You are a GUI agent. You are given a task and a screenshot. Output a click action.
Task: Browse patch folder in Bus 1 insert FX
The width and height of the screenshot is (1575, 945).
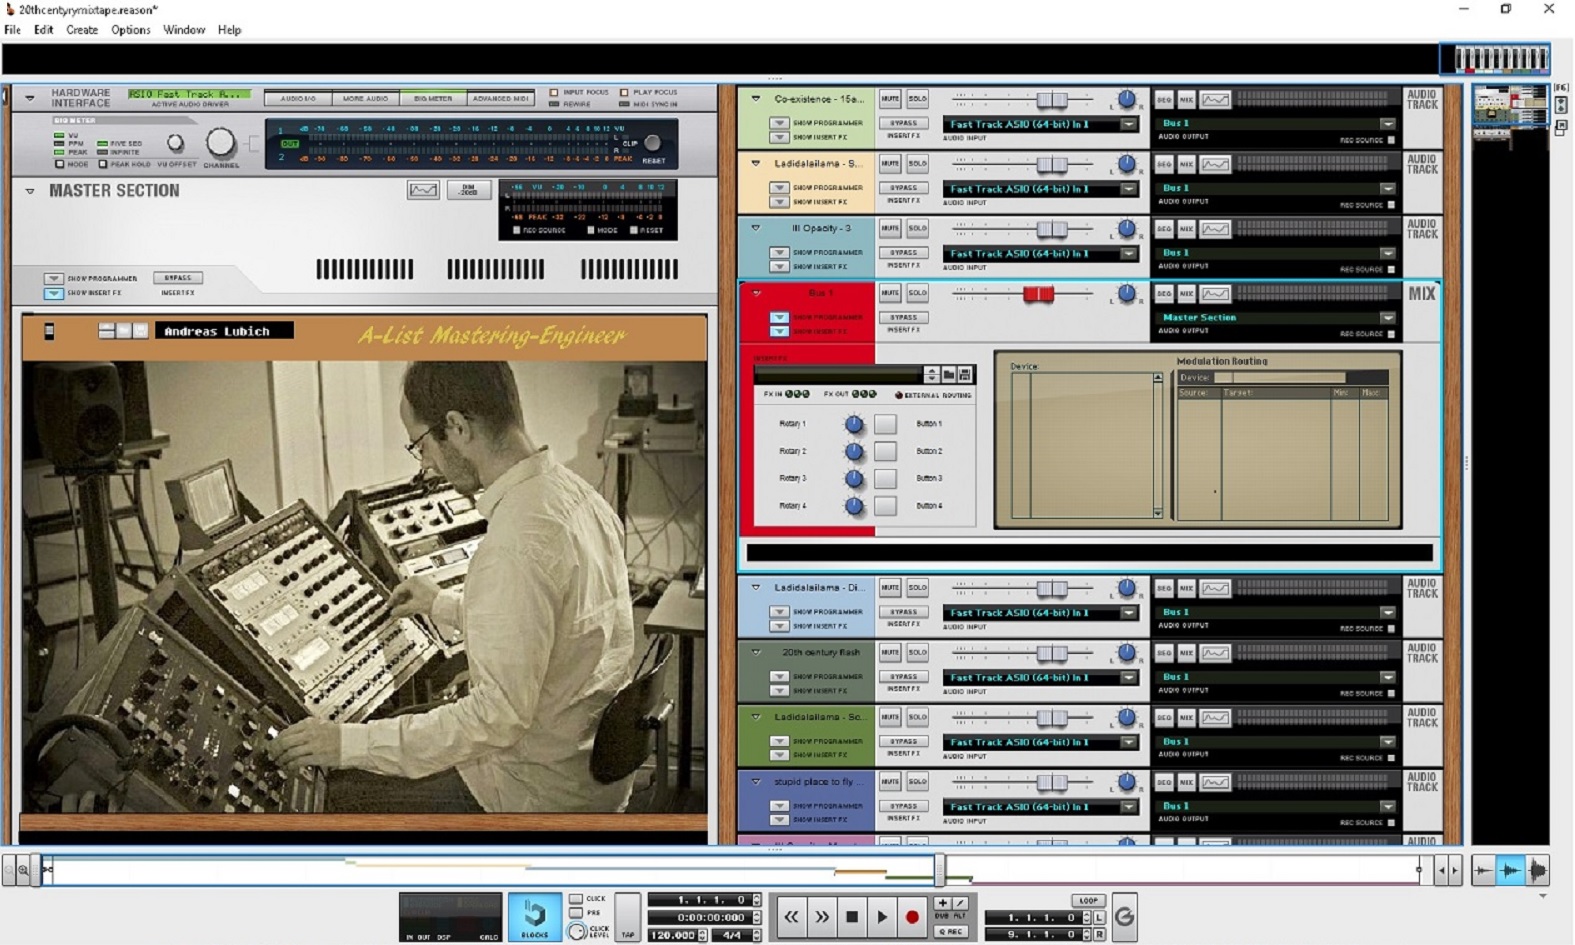point(948,374)
